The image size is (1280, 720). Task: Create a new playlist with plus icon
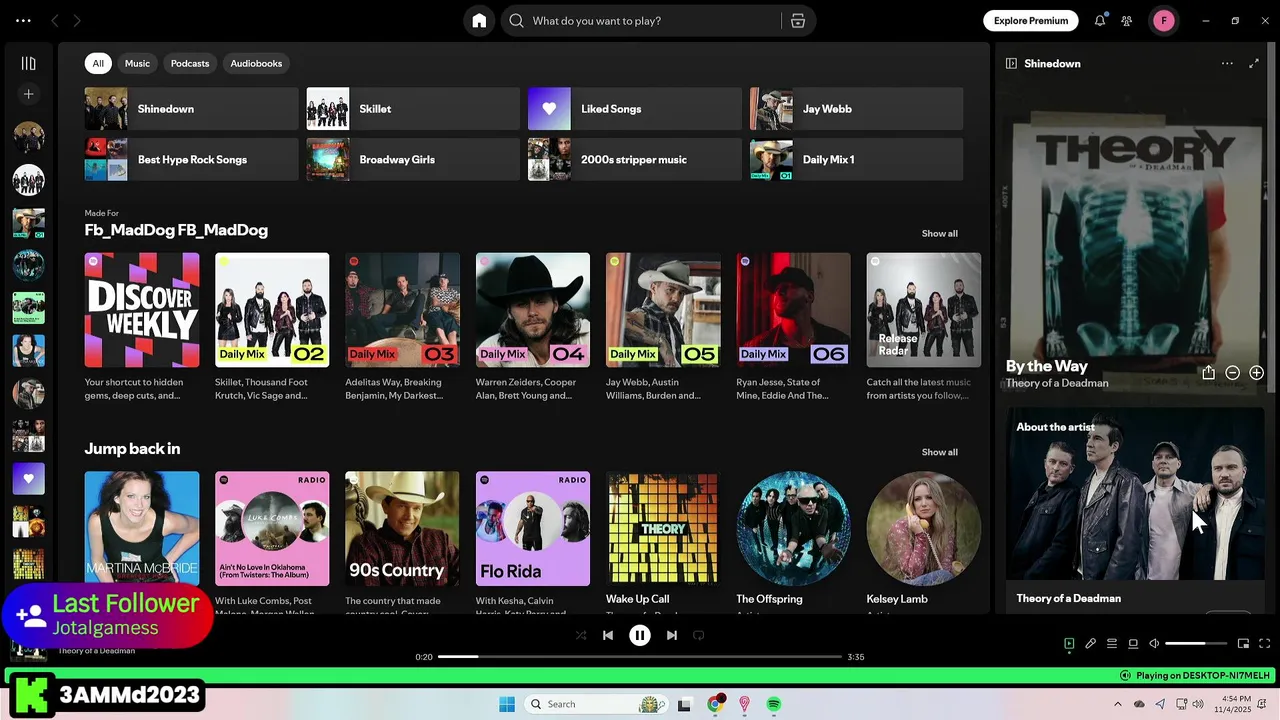point(28,94)
